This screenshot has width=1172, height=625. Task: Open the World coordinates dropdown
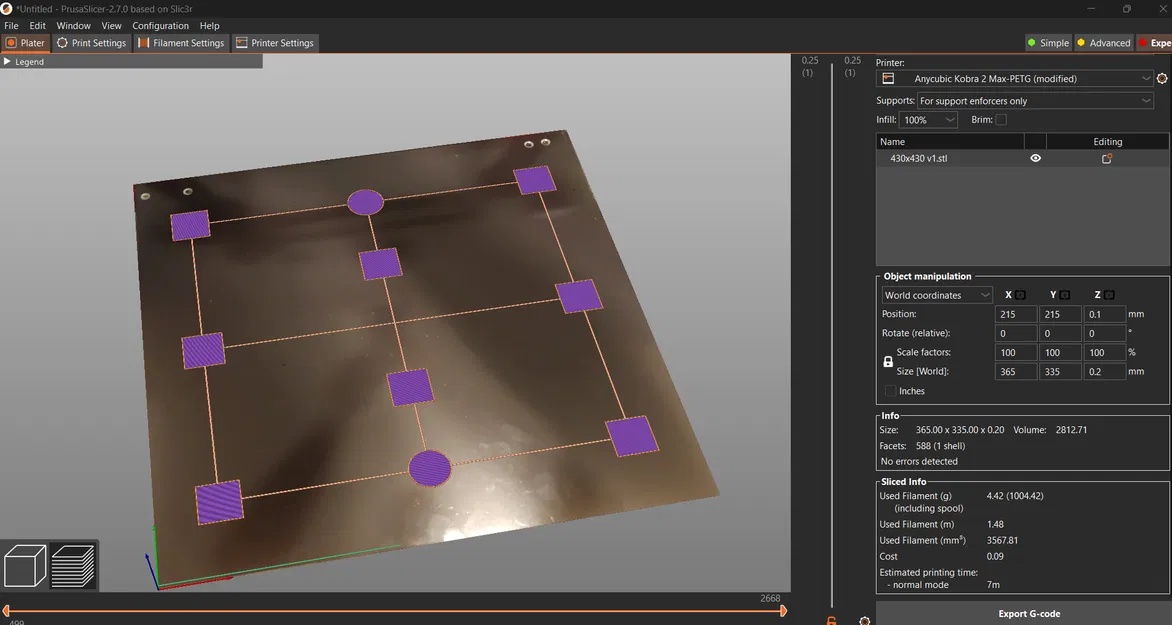937,295
